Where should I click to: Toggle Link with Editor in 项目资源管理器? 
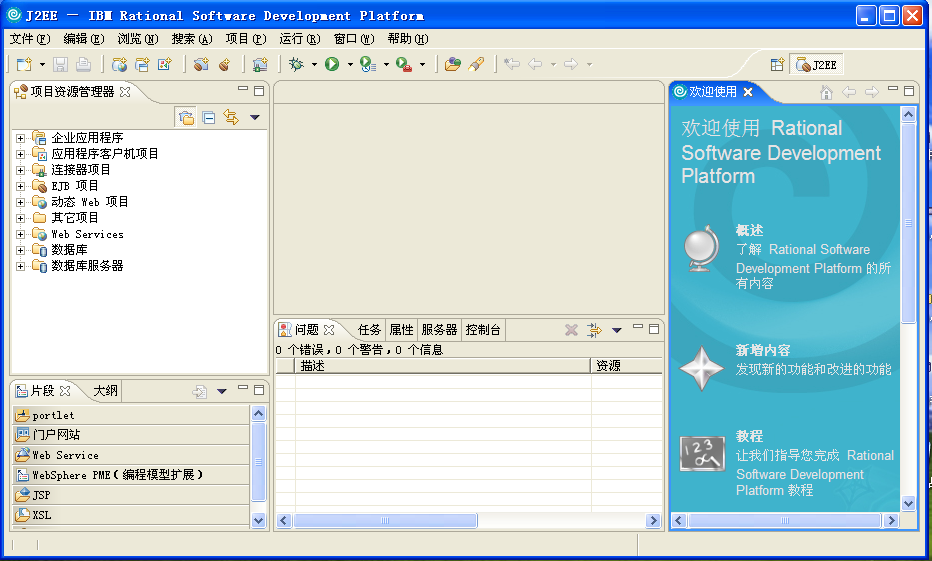pos(231,118)
